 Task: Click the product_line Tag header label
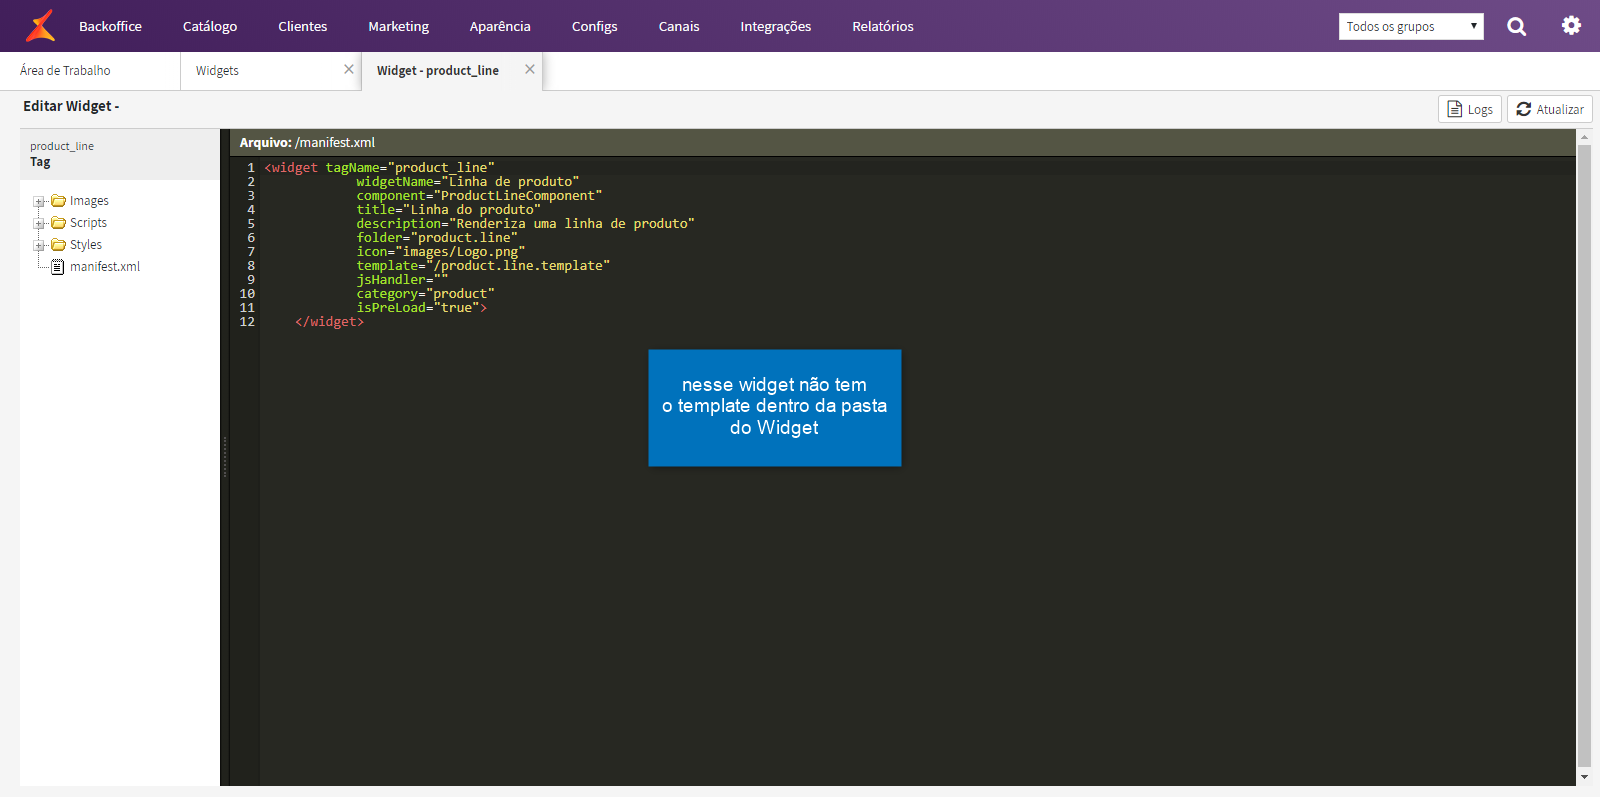[62, 154]
